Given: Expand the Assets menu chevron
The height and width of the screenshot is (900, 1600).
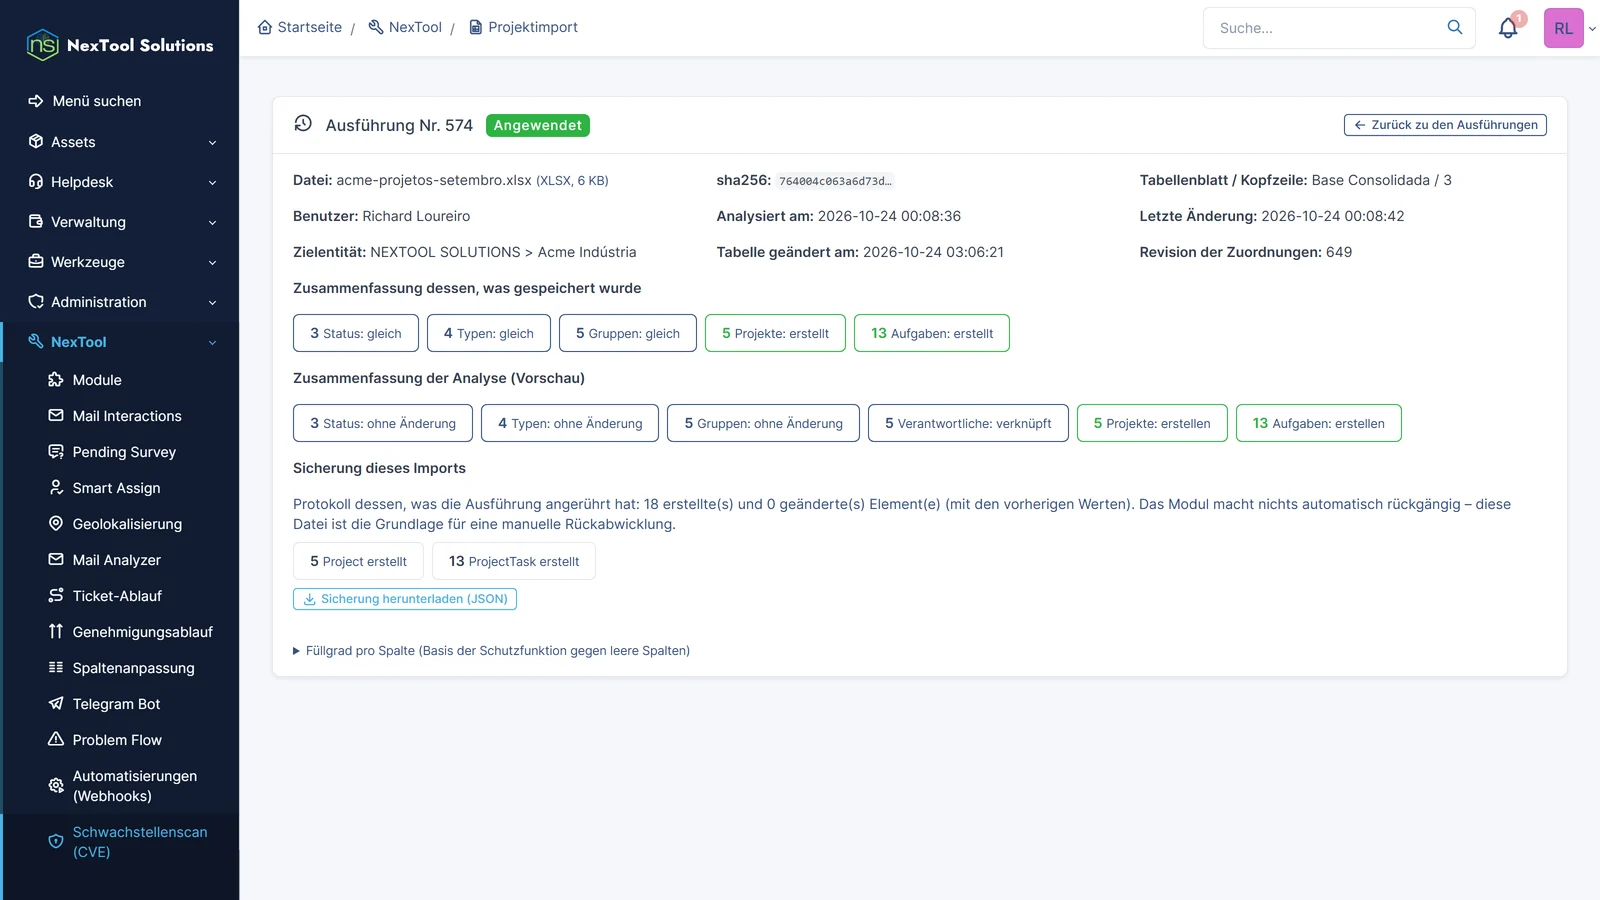Looking at the screenshot, I should (x=212, y=143).
